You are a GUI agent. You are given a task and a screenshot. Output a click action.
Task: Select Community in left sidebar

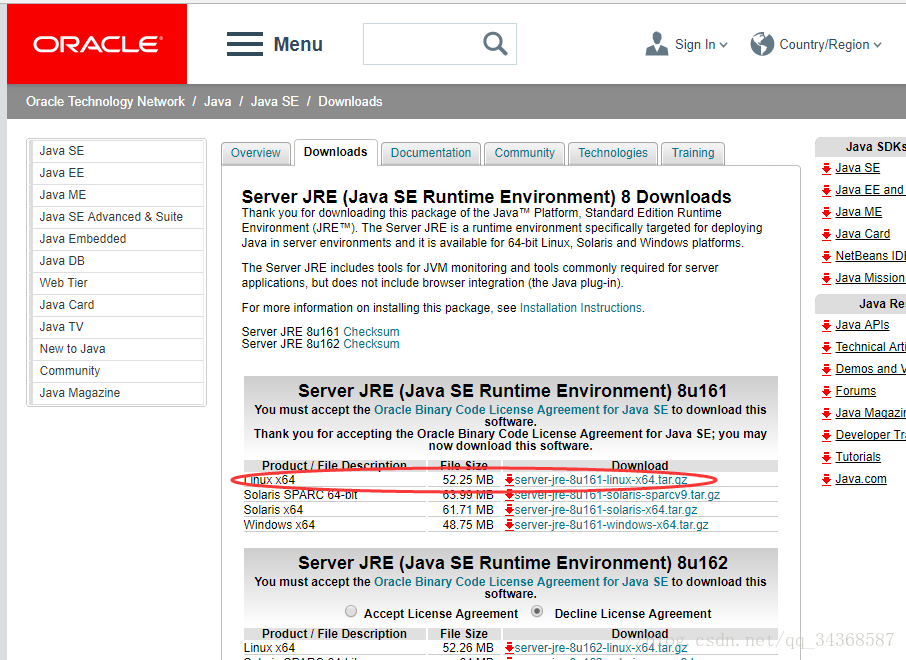[117, 370]
